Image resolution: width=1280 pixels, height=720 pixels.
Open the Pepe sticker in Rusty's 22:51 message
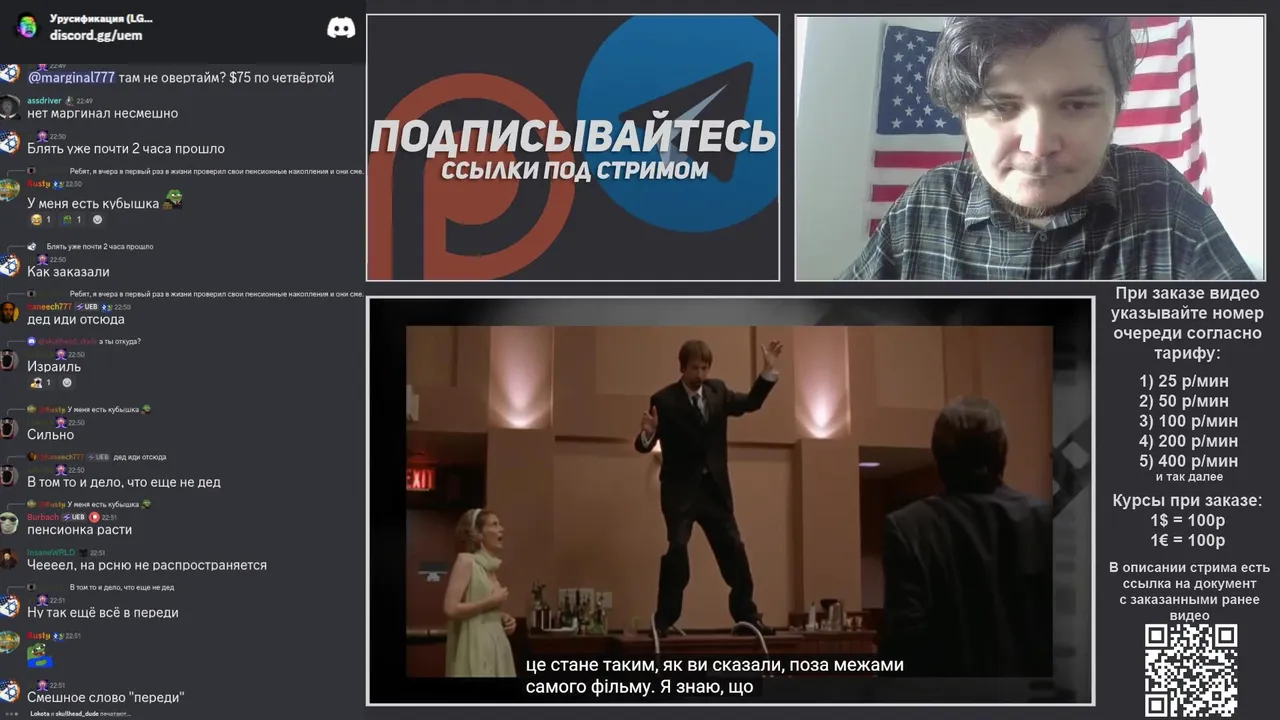tap(39, 655)
